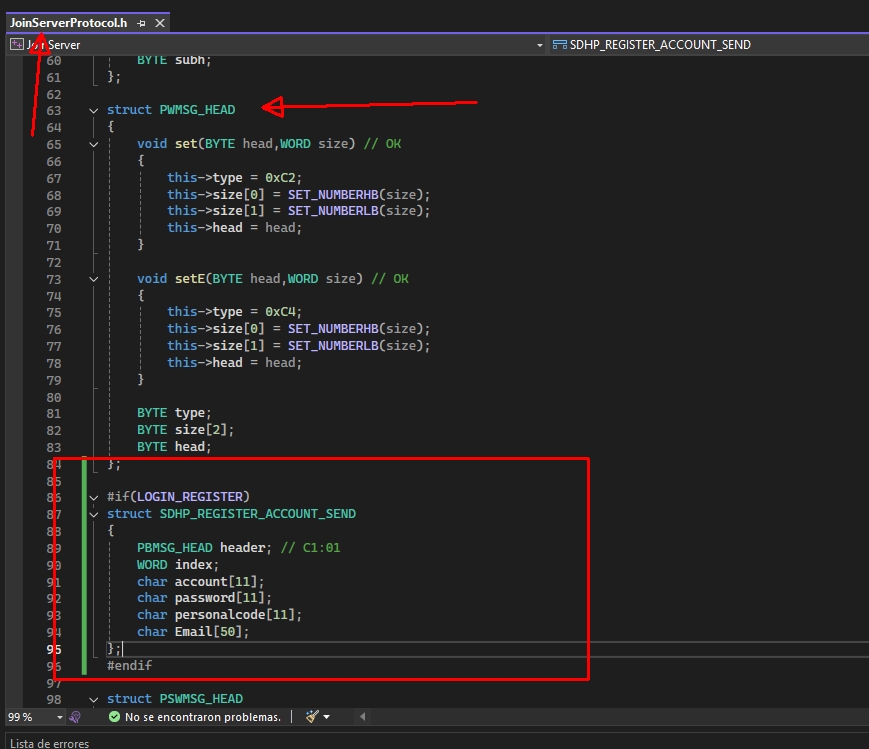Click 'BYTE type;' on line 81

174,413
